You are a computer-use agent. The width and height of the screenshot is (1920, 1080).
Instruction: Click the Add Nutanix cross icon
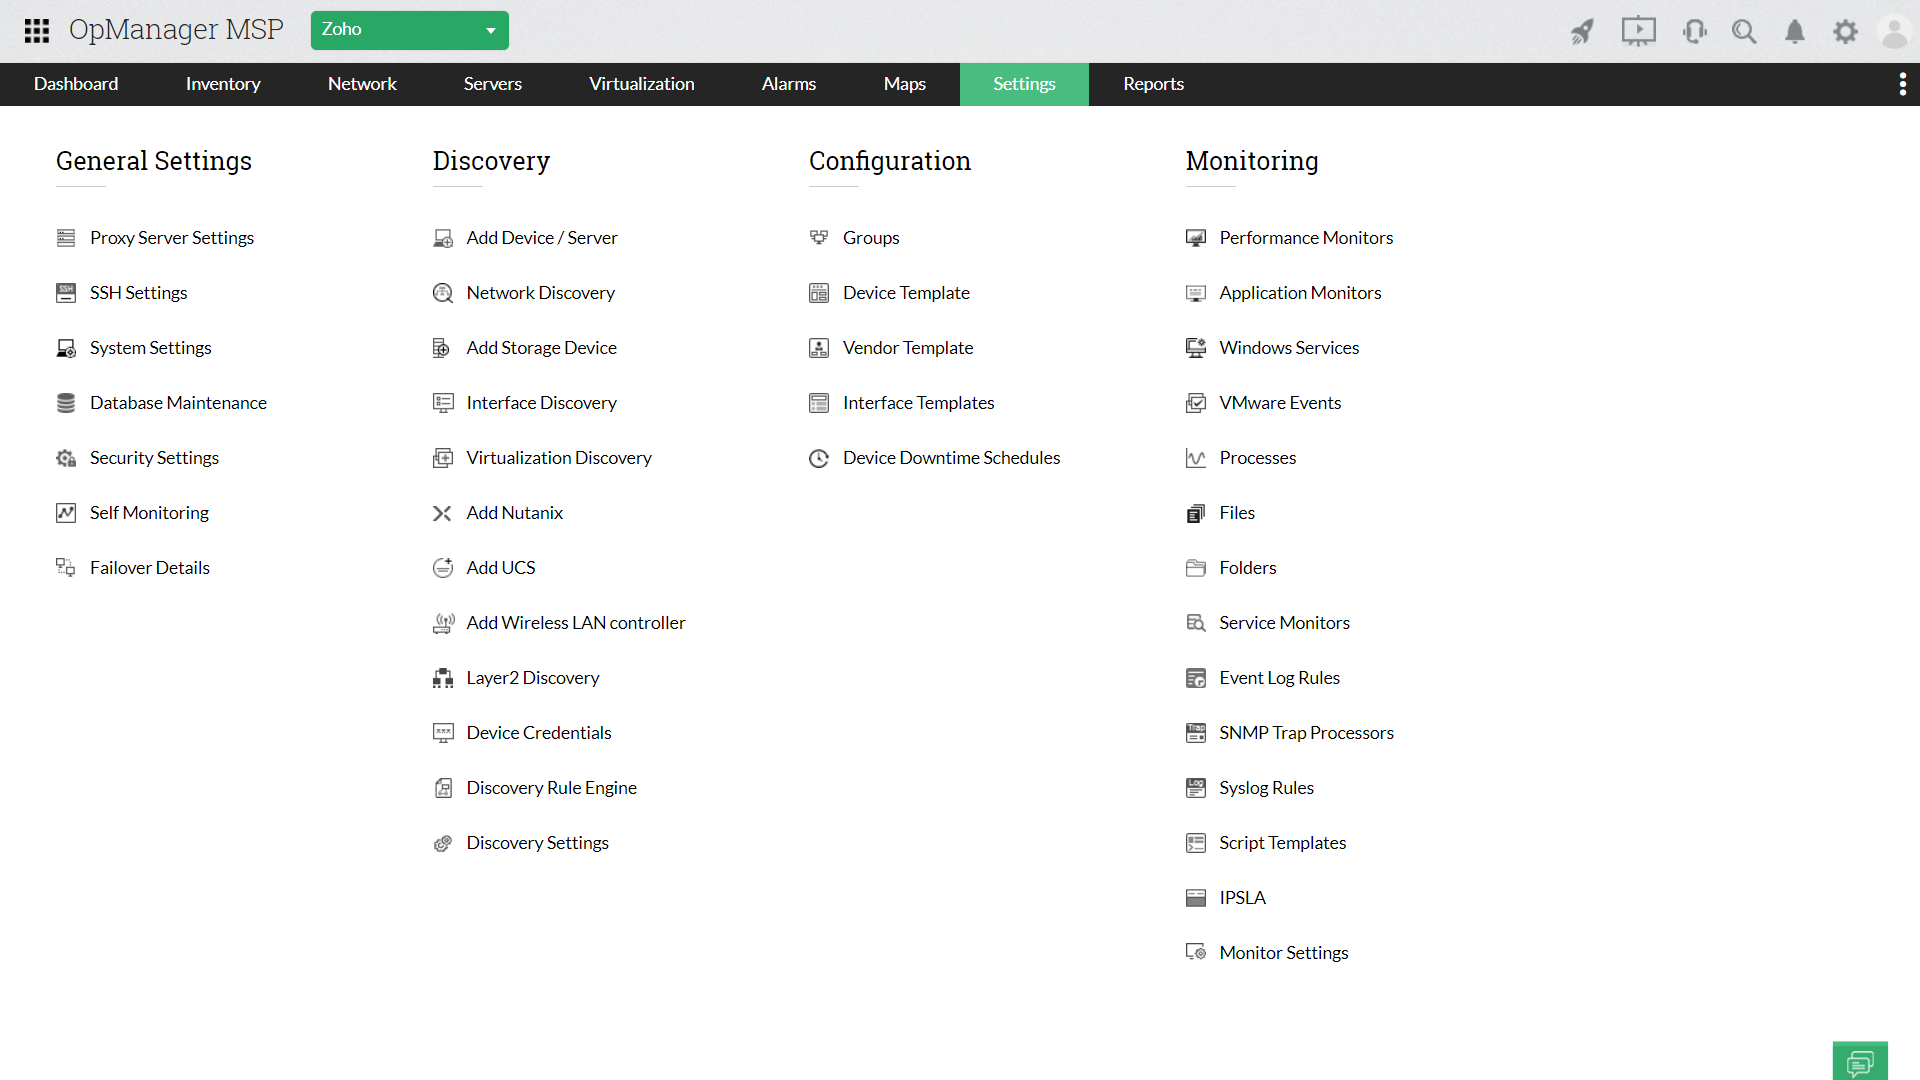442,513
